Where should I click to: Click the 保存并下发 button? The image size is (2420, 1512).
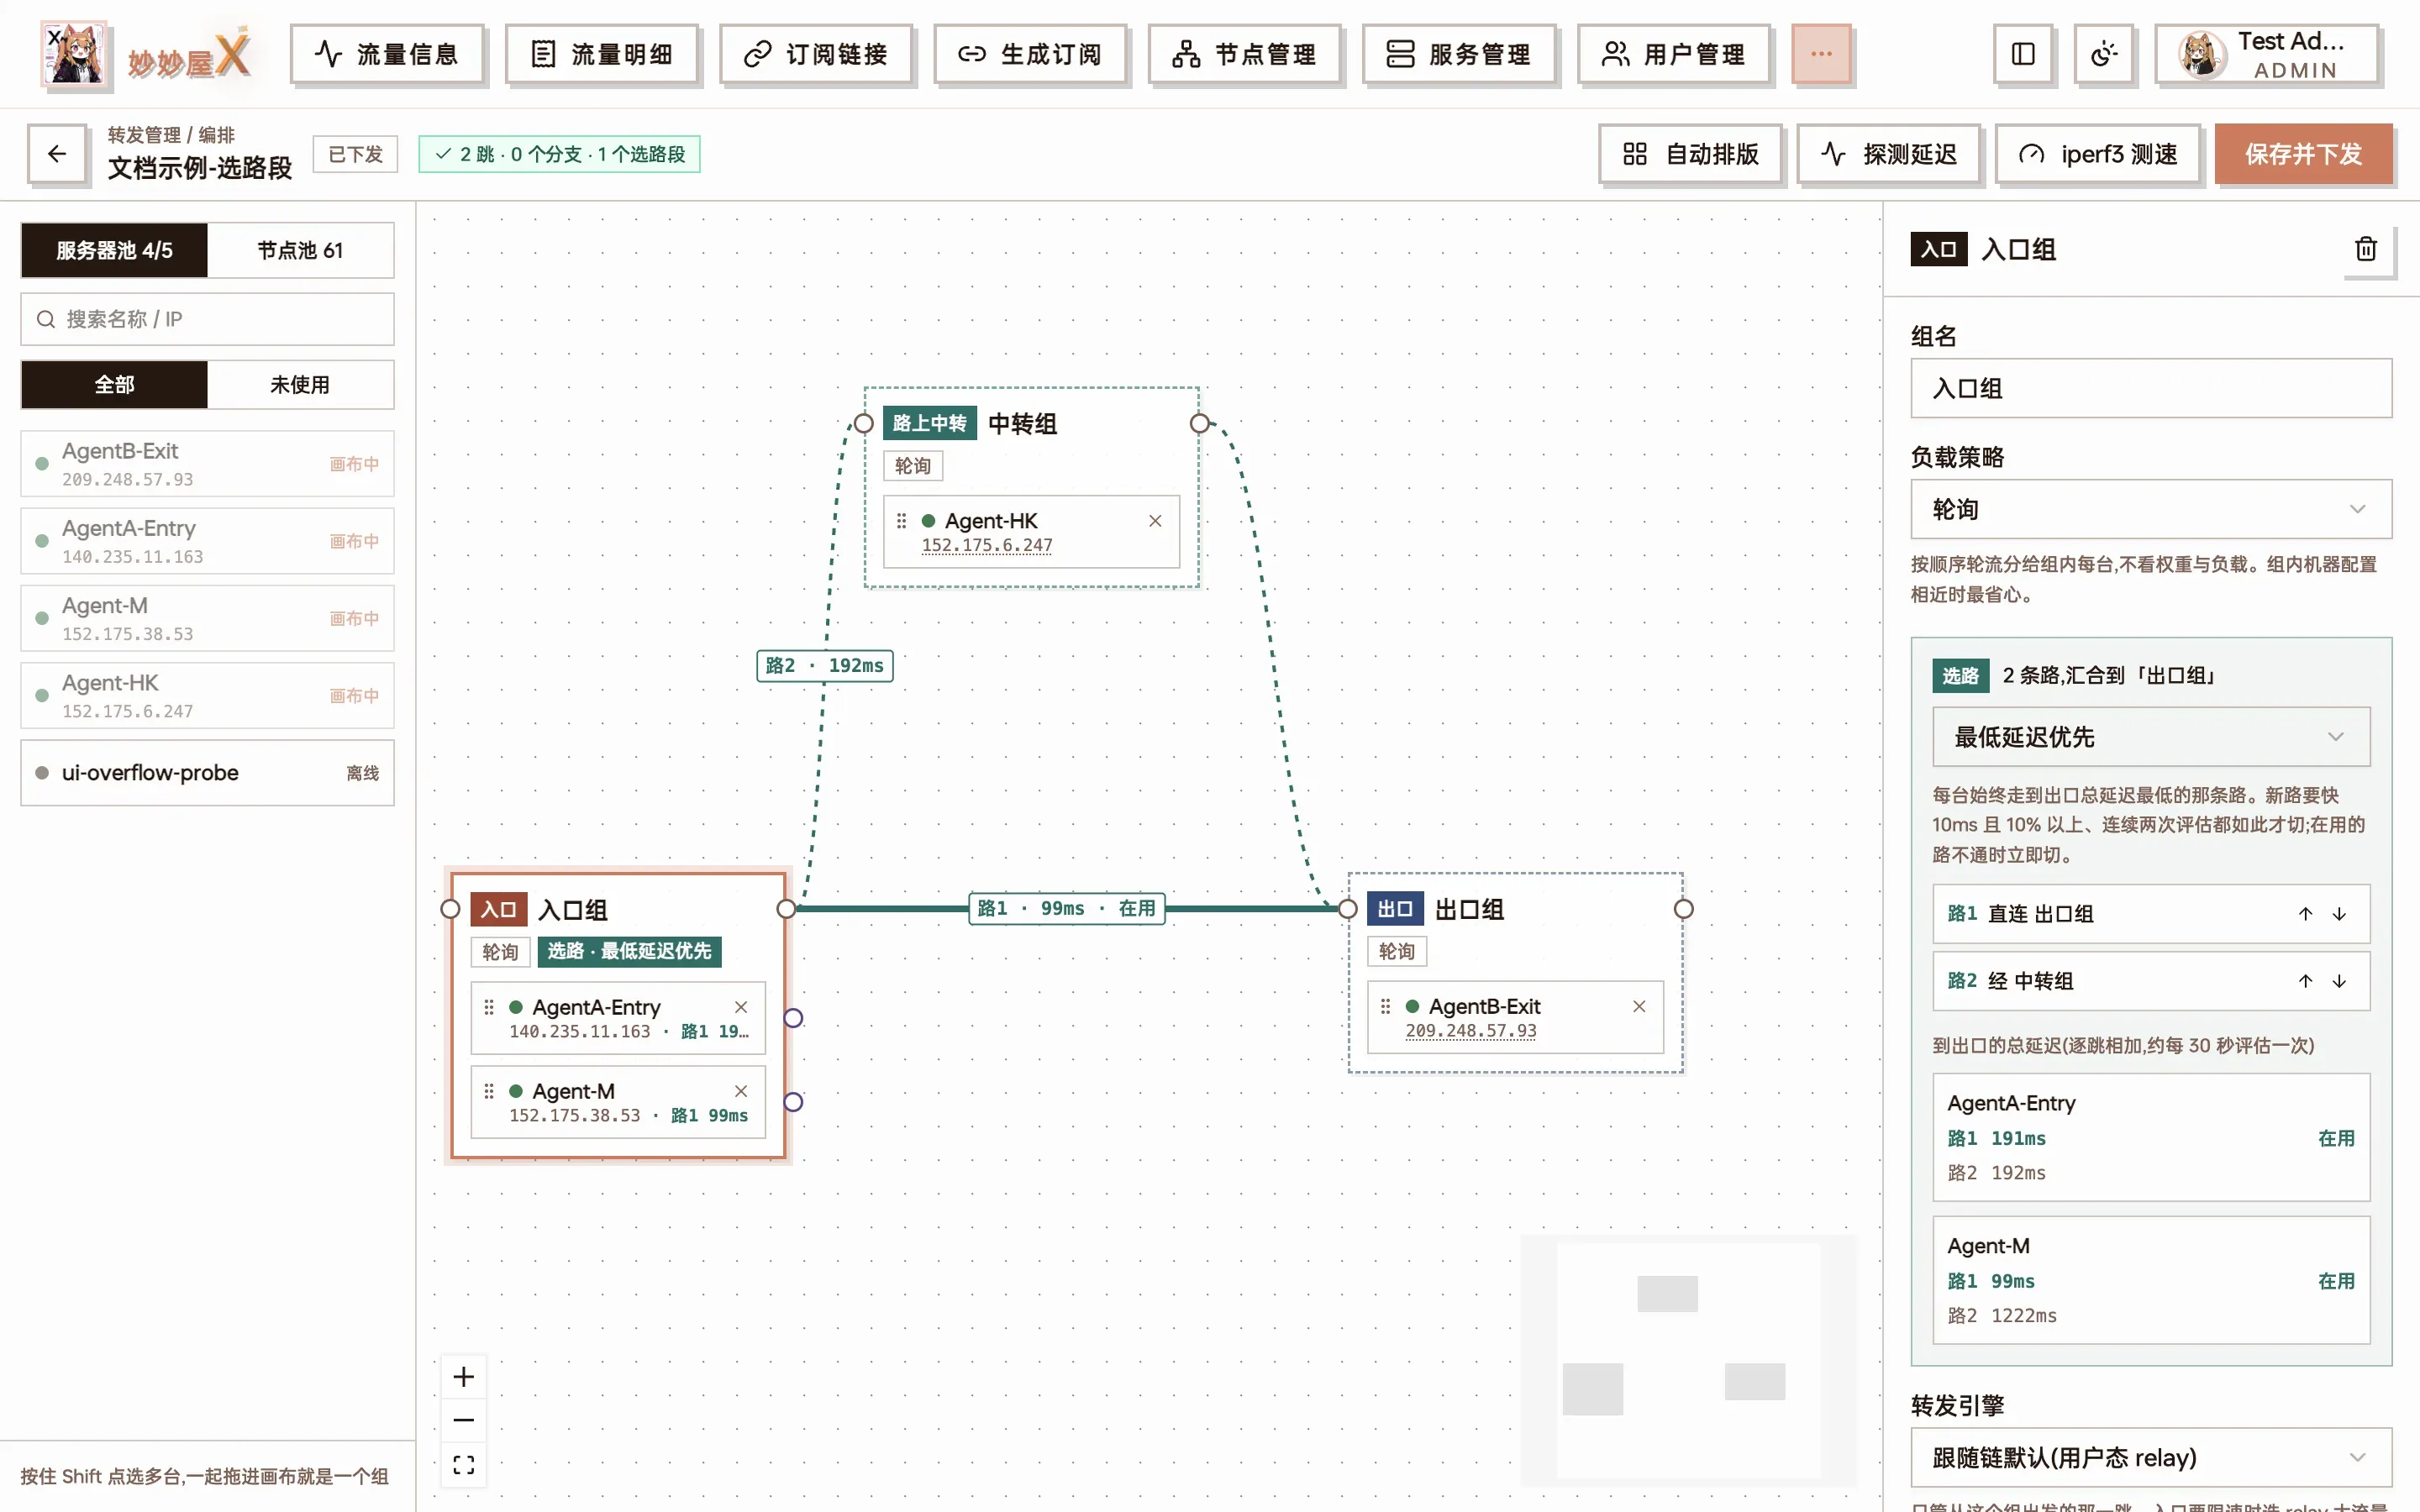[2303, 154]
